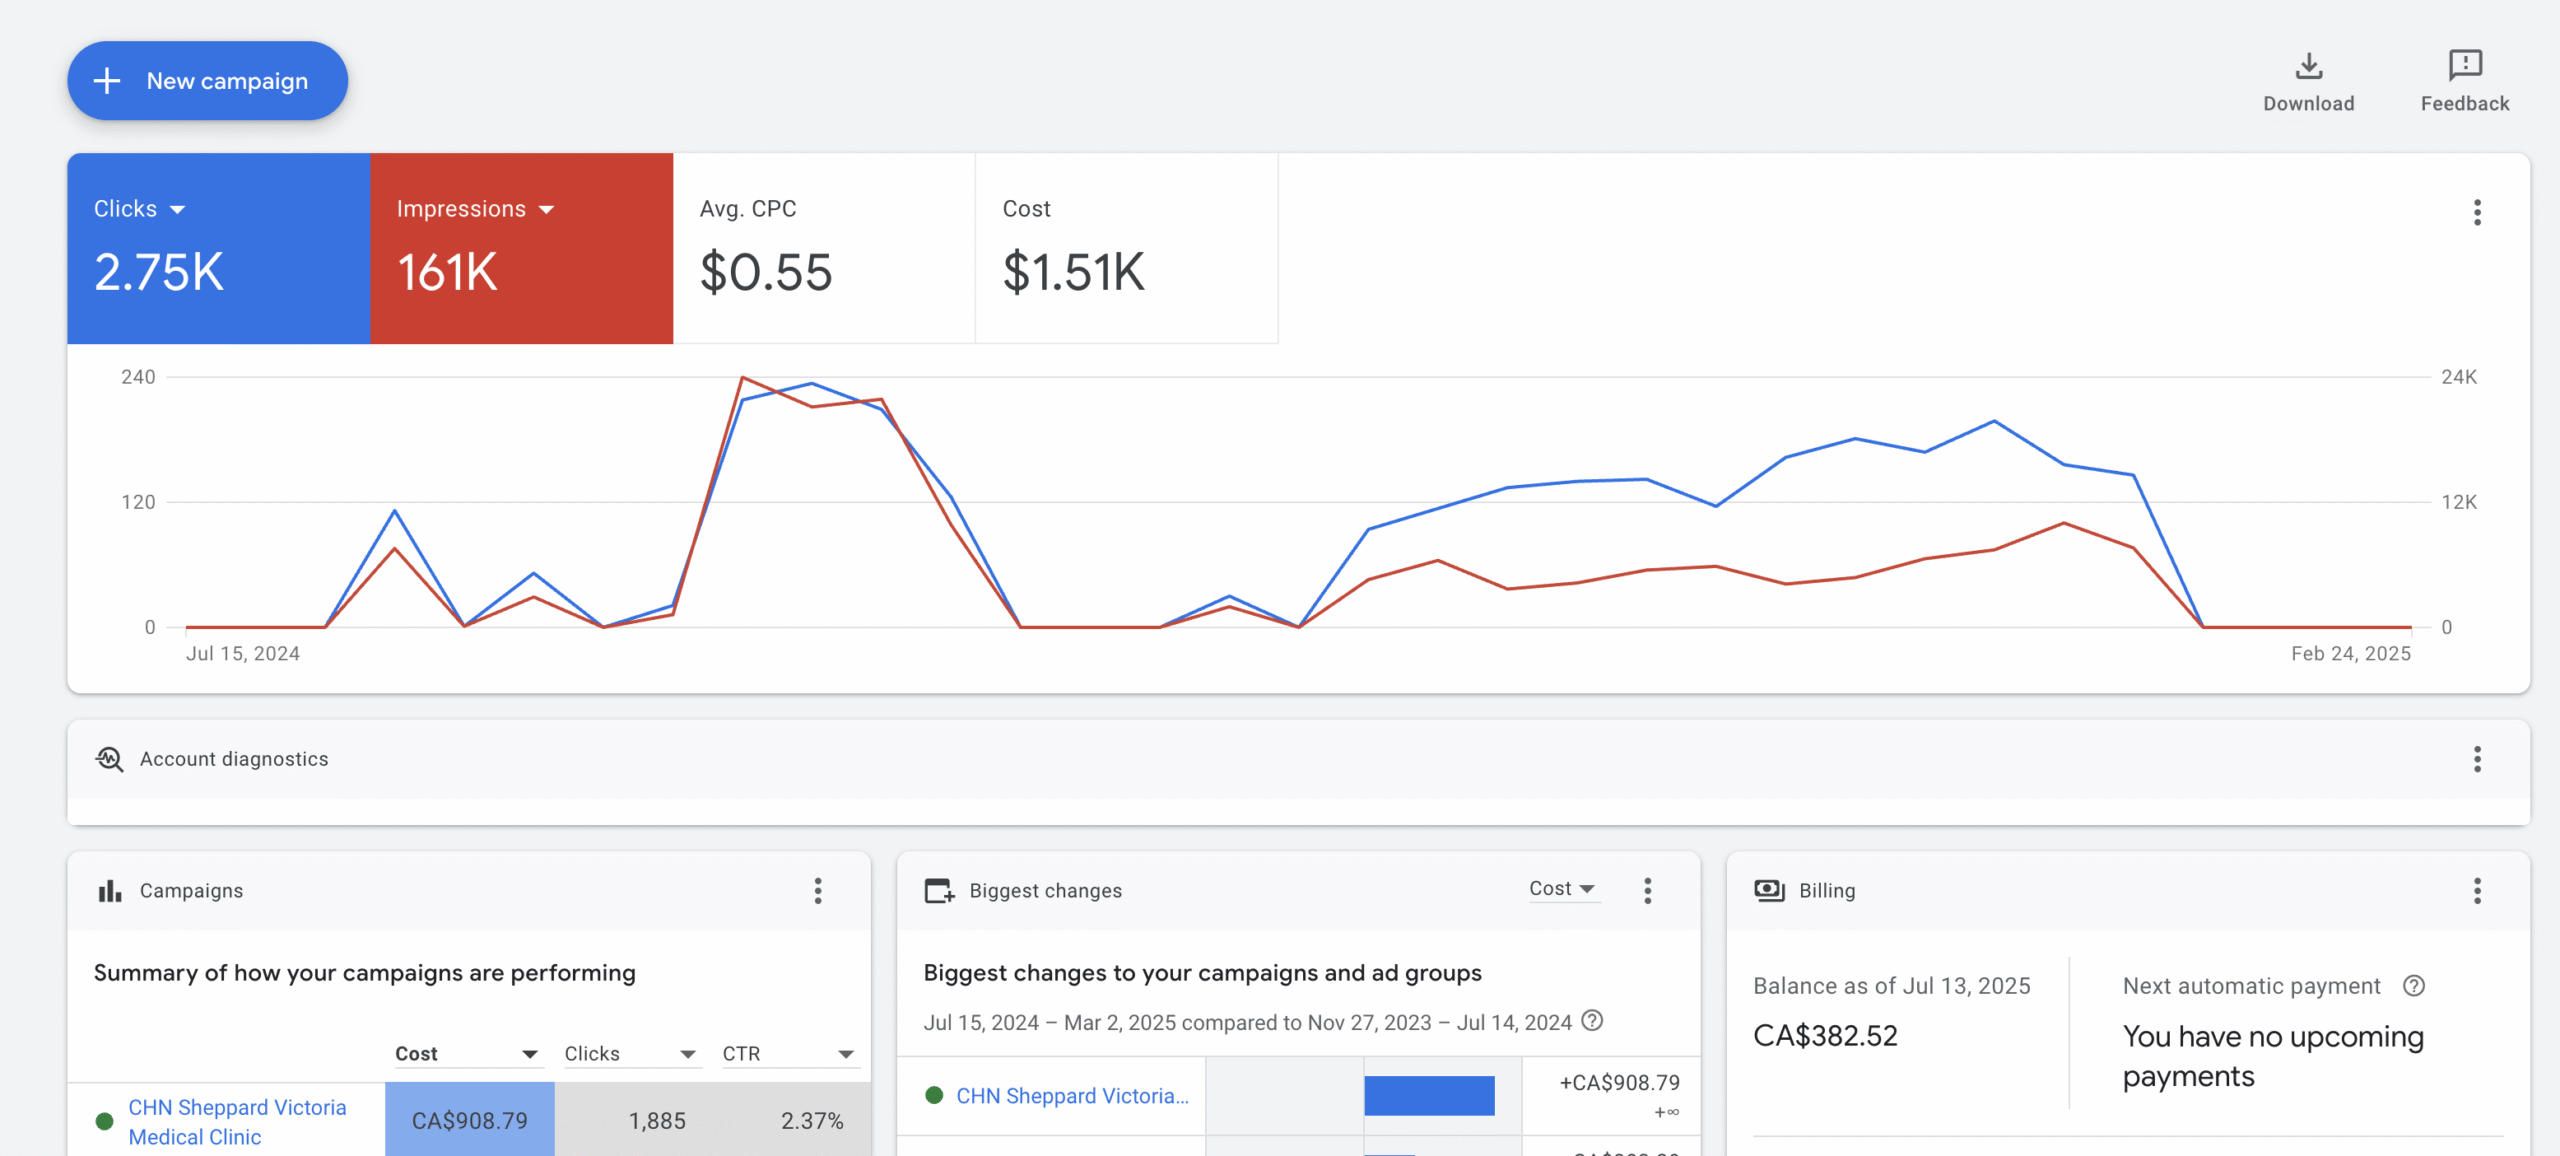This screenshot has width=2560, height=1156.
Task: Open the Billing card three-dot menu
Action: pos(2477,890)
